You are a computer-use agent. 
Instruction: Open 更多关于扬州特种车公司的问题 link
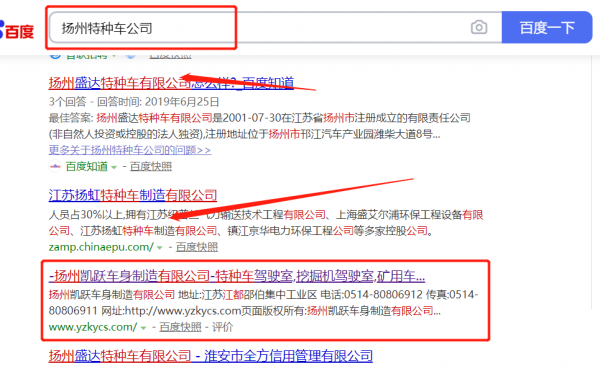coord(130,150)
